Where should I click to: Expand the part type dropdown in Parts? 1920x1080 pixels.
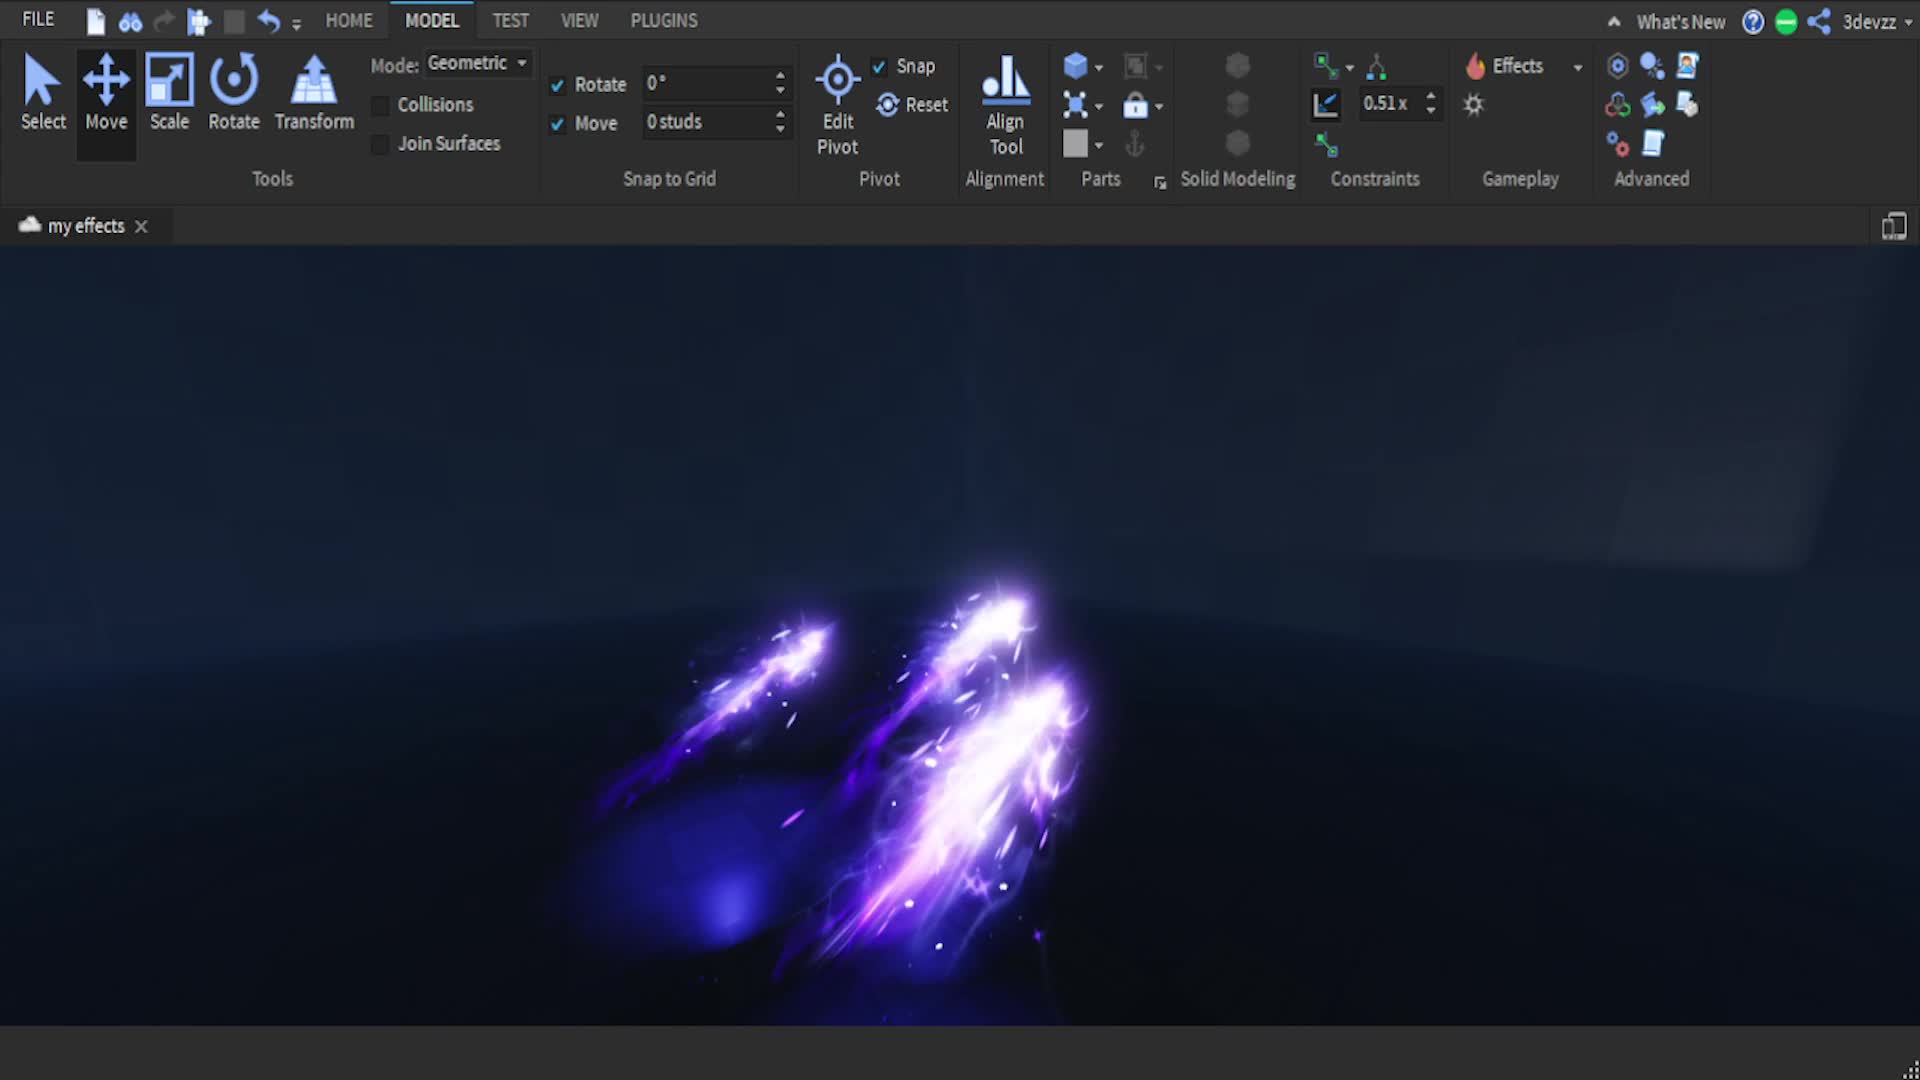pos(1098,65)
